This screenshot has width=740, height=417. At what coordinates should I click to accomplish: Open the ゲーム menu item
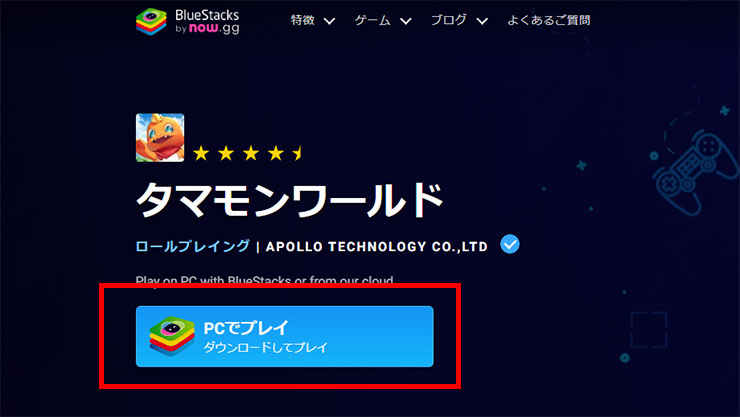tap(372, 20)
